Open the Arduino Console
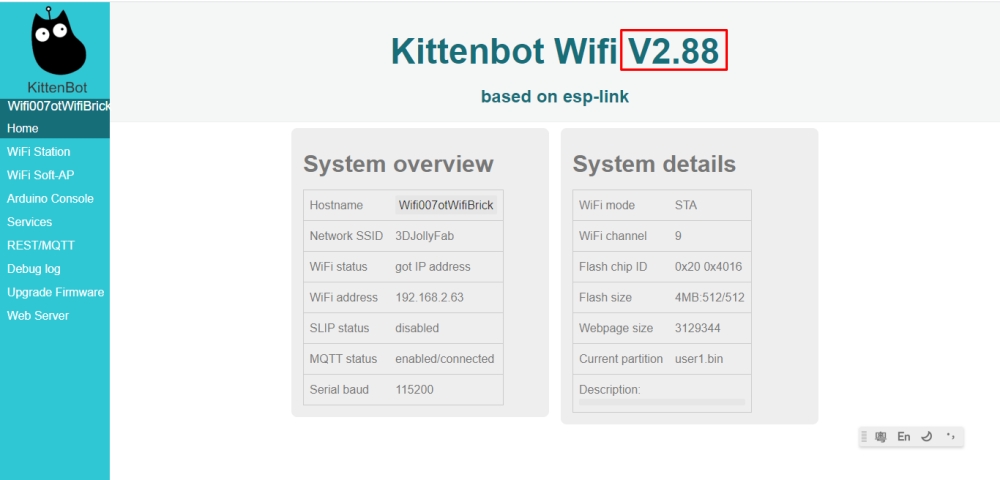This screenshot has height=480, width=1000. [x=50, y=199]
